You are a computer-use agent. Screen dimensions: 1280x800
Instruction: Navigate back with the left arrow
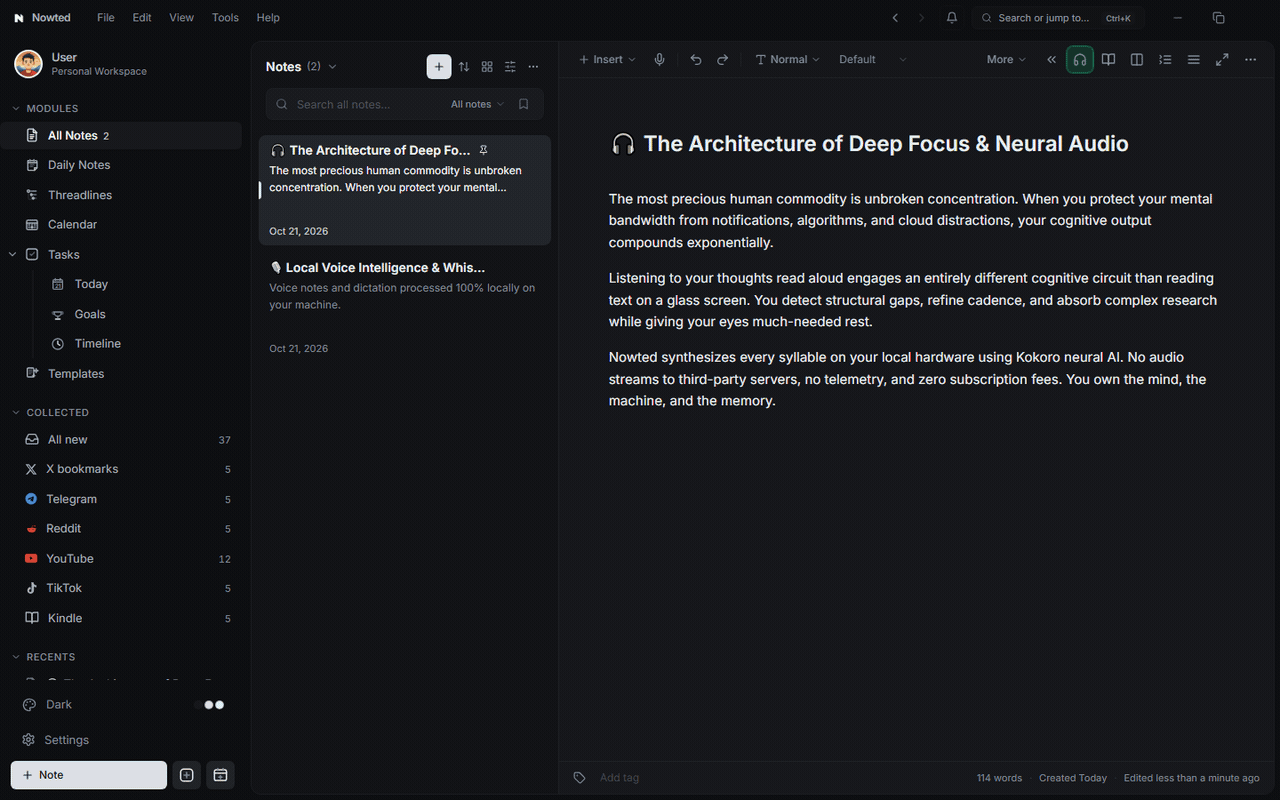pyautogui.click(x=895, y=18)
